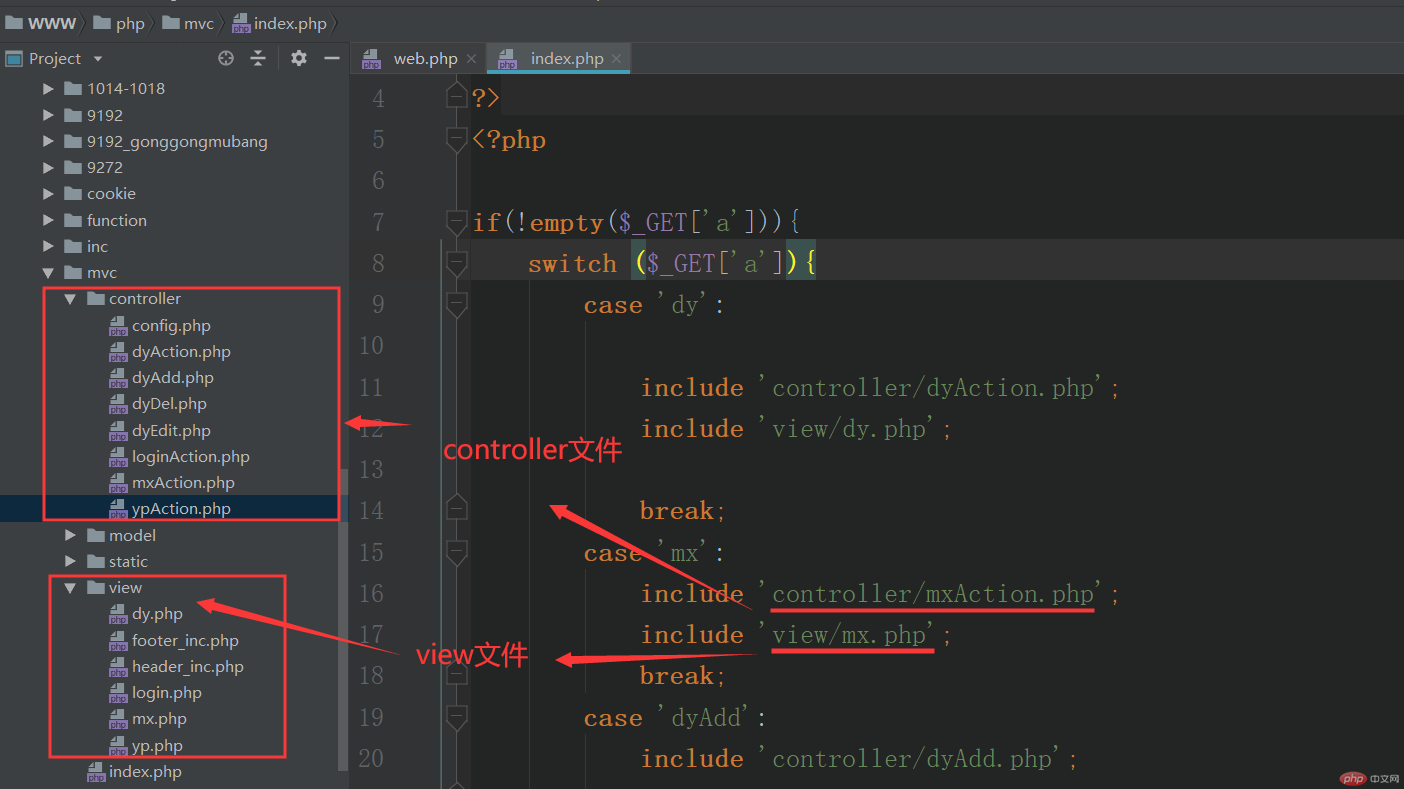Click the locate/scroll-from-source target icon
Screen dimensions: 1404x789
[226, 59]
